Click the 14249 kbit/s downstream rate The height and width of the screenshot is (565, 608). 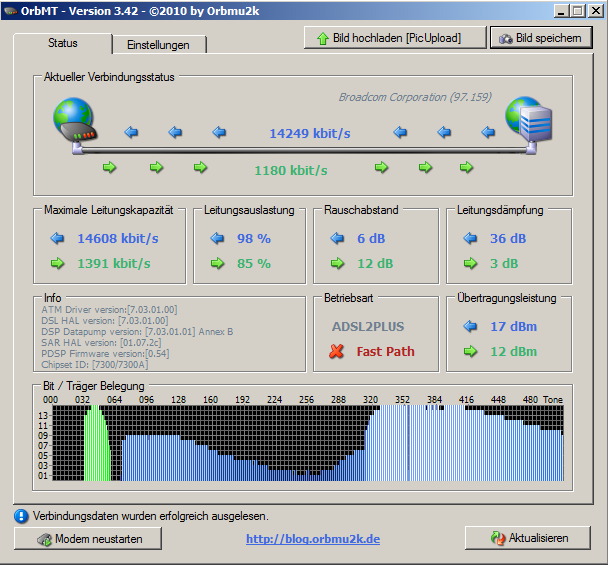point(309,133)
